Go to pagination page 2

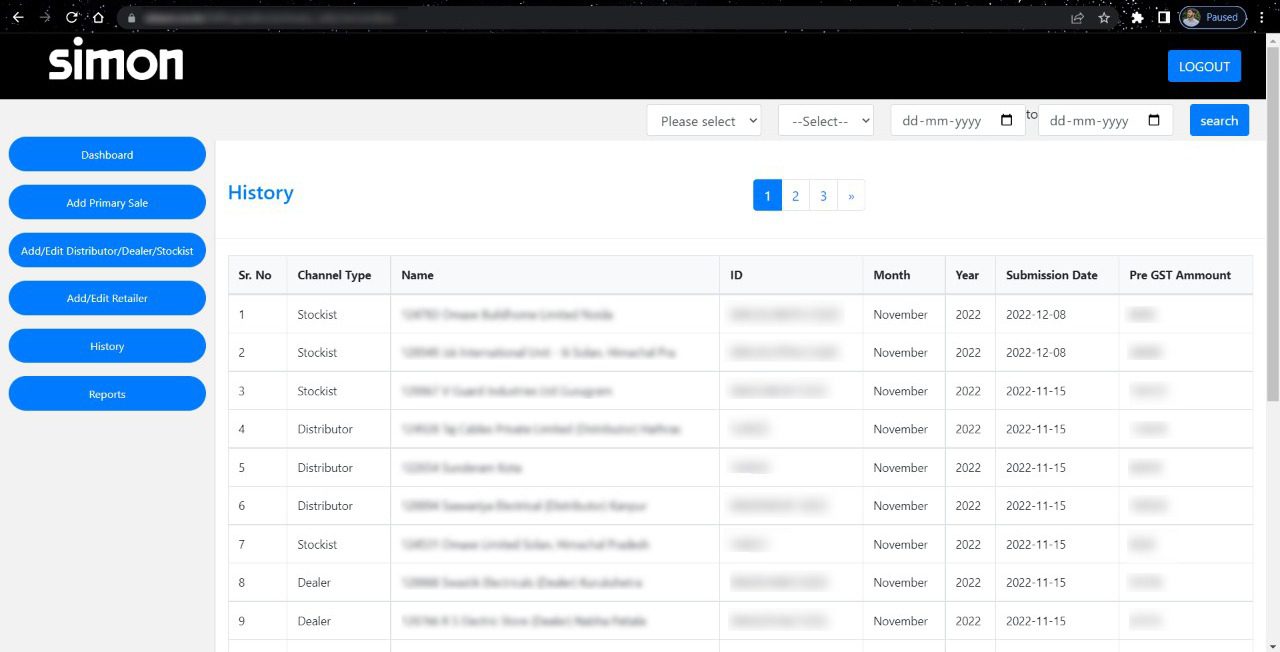(x=795, y=196)
